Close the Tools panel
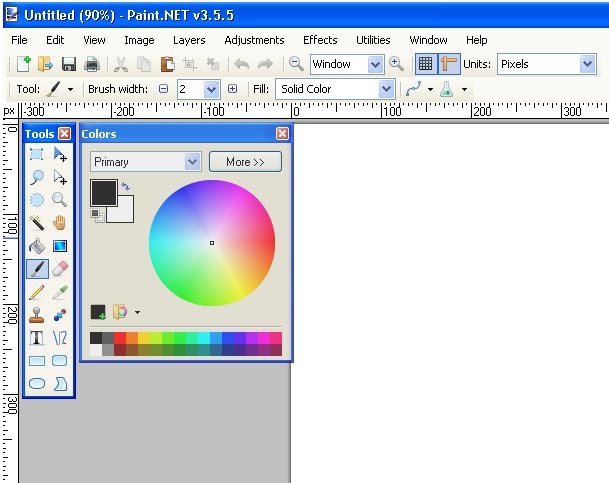The height and width of the screenshot is (483, 609). (x=64, y=134)
